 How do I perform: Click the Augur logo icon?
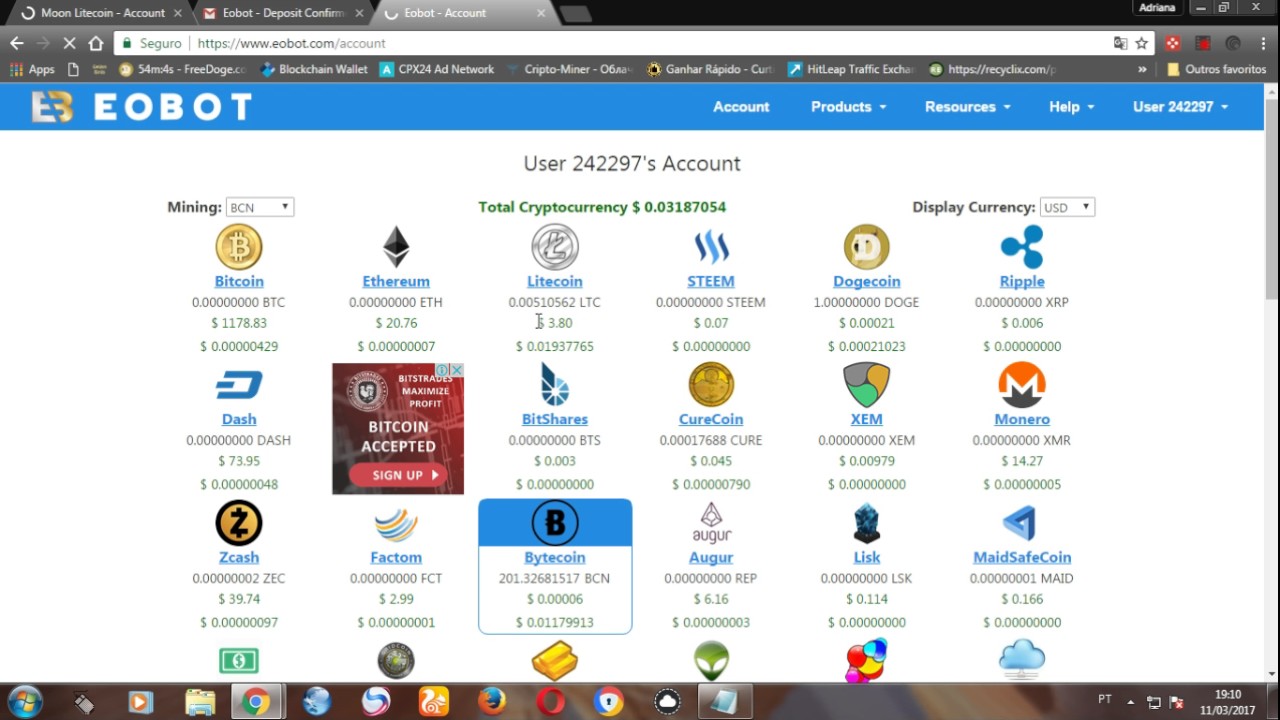711,523
